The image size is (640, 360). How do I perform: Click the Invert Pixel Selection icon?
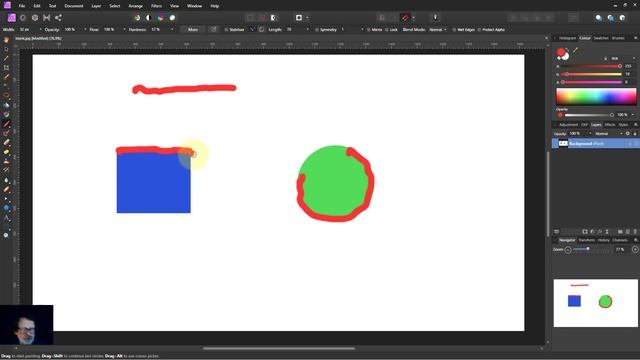273,18
